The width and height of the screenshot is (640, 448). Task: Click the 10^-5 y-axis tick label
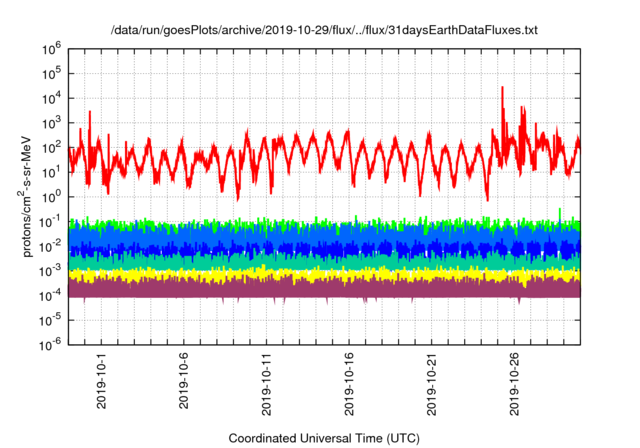pyautogui.click(x=51, y=321)
